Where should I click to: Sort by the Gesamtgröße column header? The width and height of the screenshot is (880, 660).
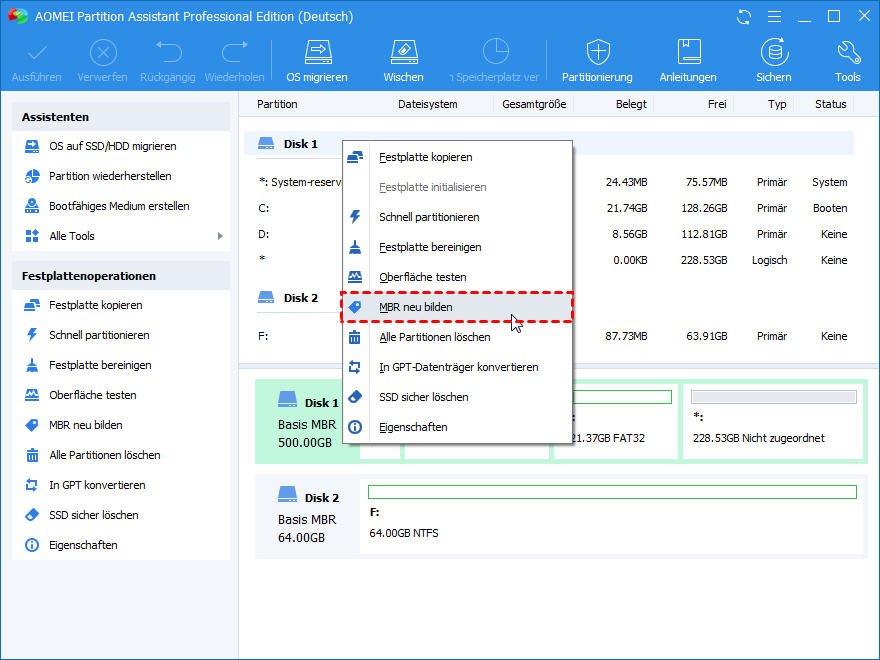534,104
